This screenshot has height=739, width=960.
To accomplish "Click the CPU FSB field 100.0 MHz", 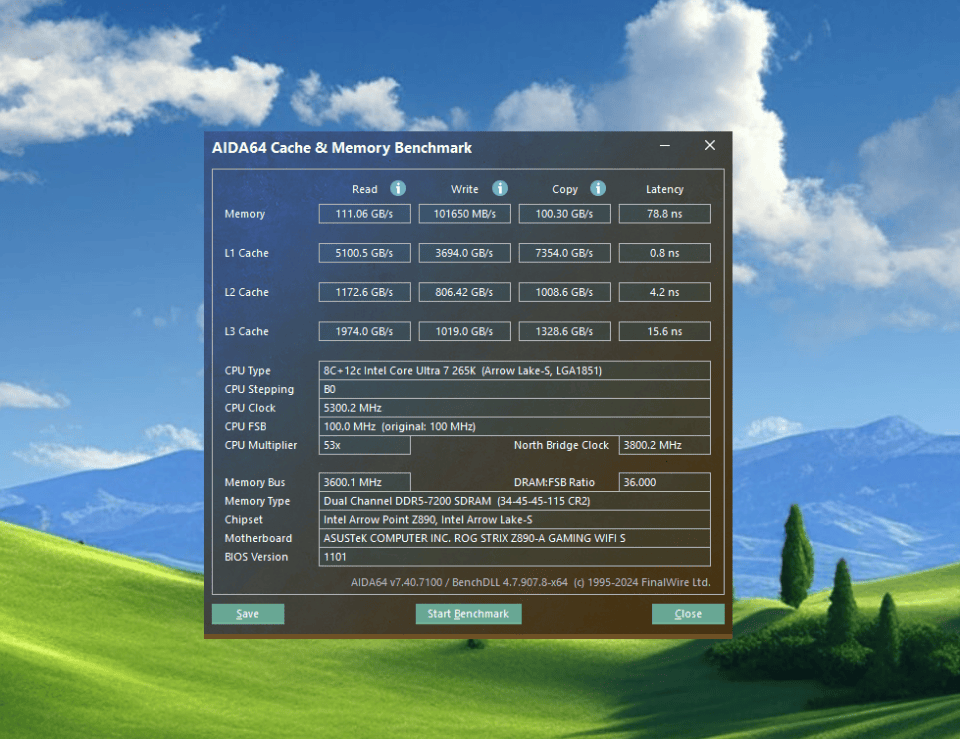I will coord(515,426).
